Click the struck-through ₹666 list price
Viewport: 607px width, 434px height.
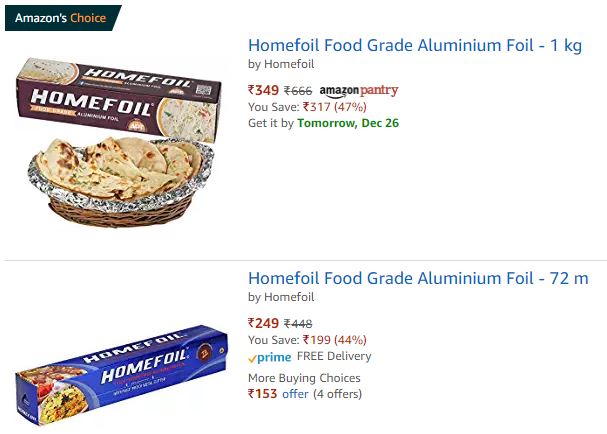pyautogui.click(x=298, y=91)
